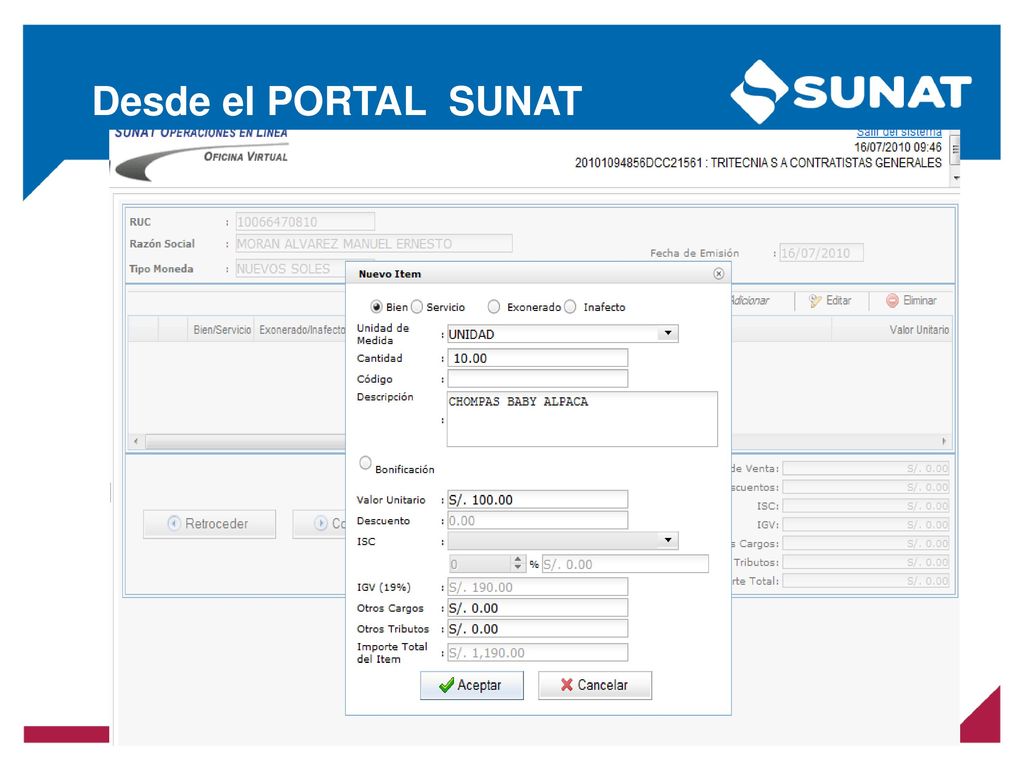
Task: Click the Descuento field
Action: click(537, 520)
